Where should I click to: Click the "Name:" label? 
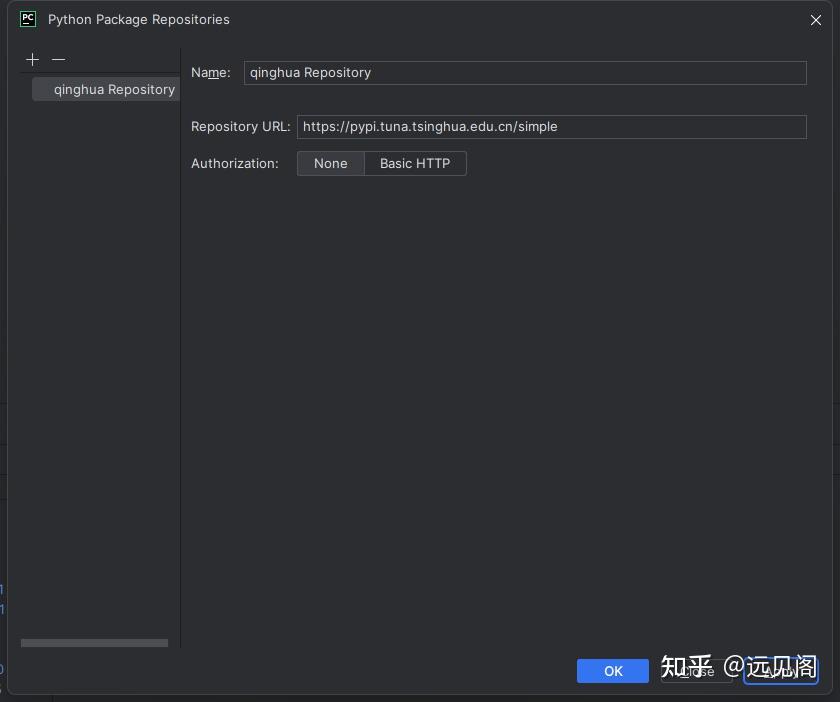click(x=210, y=73)
